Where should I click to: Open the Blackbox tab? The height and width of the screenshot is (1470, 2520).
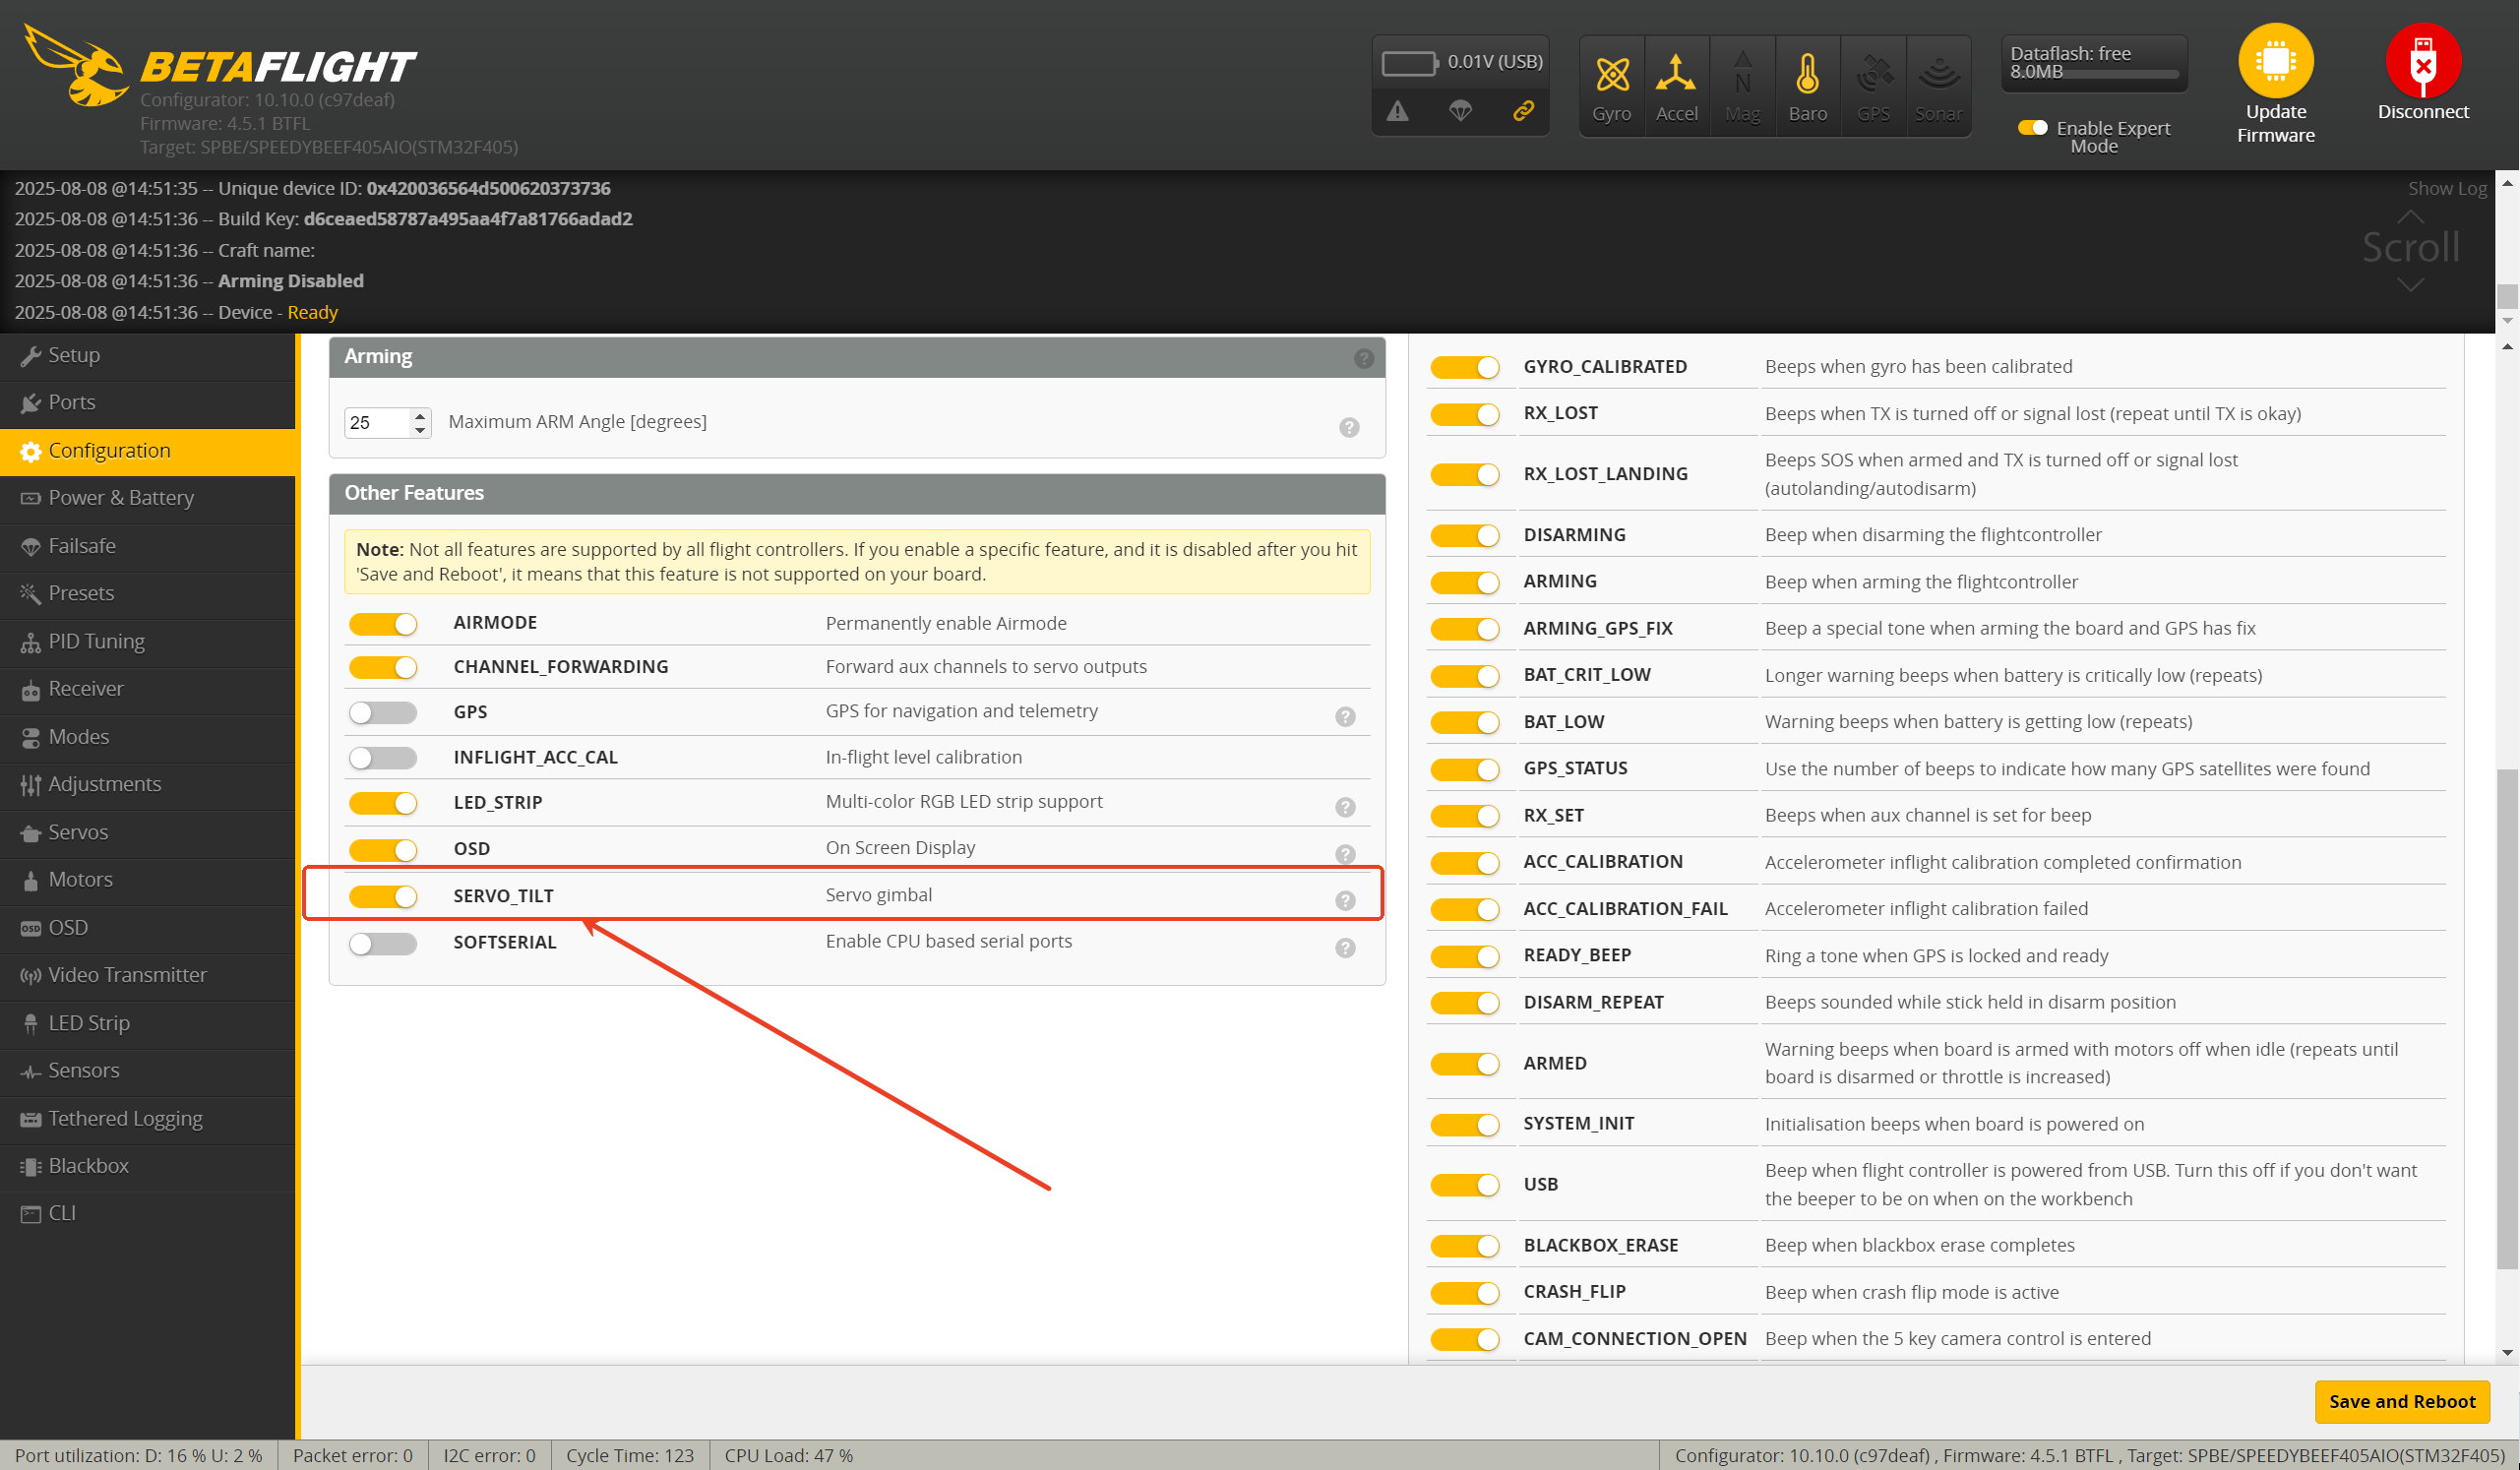tap(148, 1166)
